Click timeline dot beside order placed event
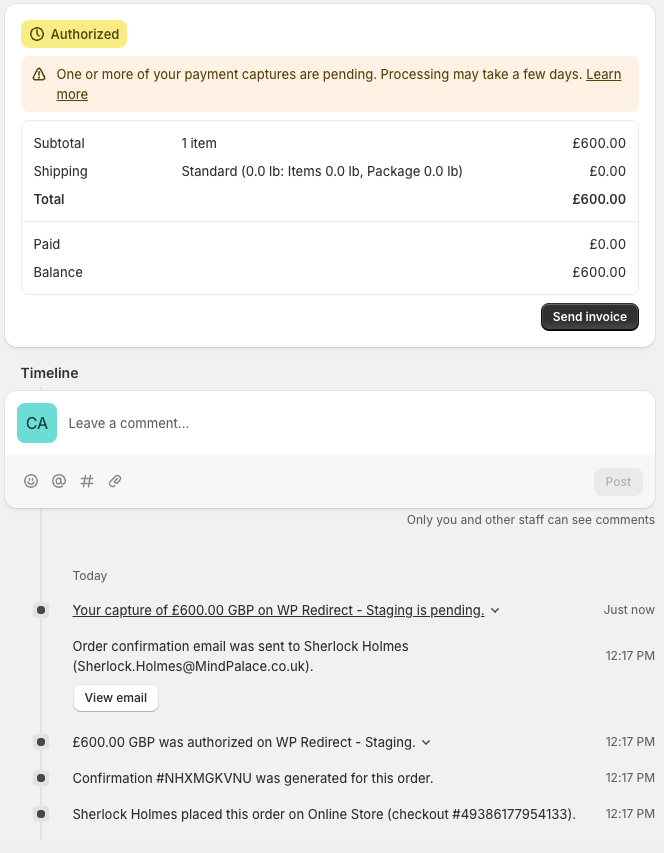This screenshot has width=664, height=853. point(41,814)
